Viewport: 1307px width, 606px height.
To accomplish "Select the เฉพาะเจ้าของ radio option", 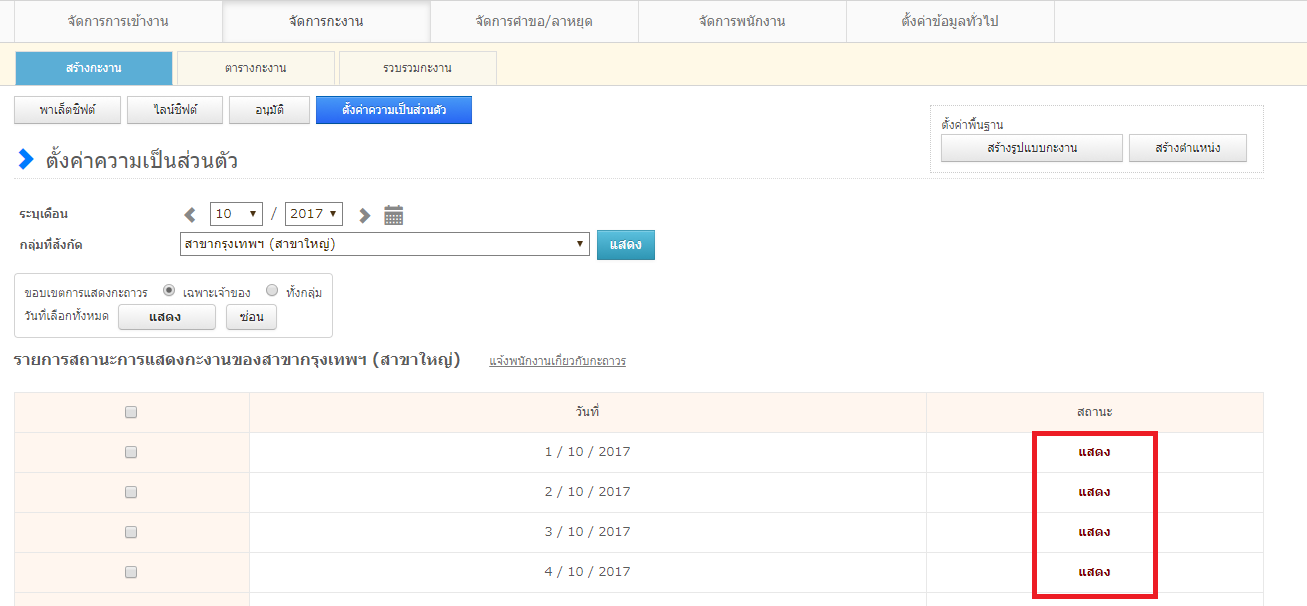I will (169, 291).
